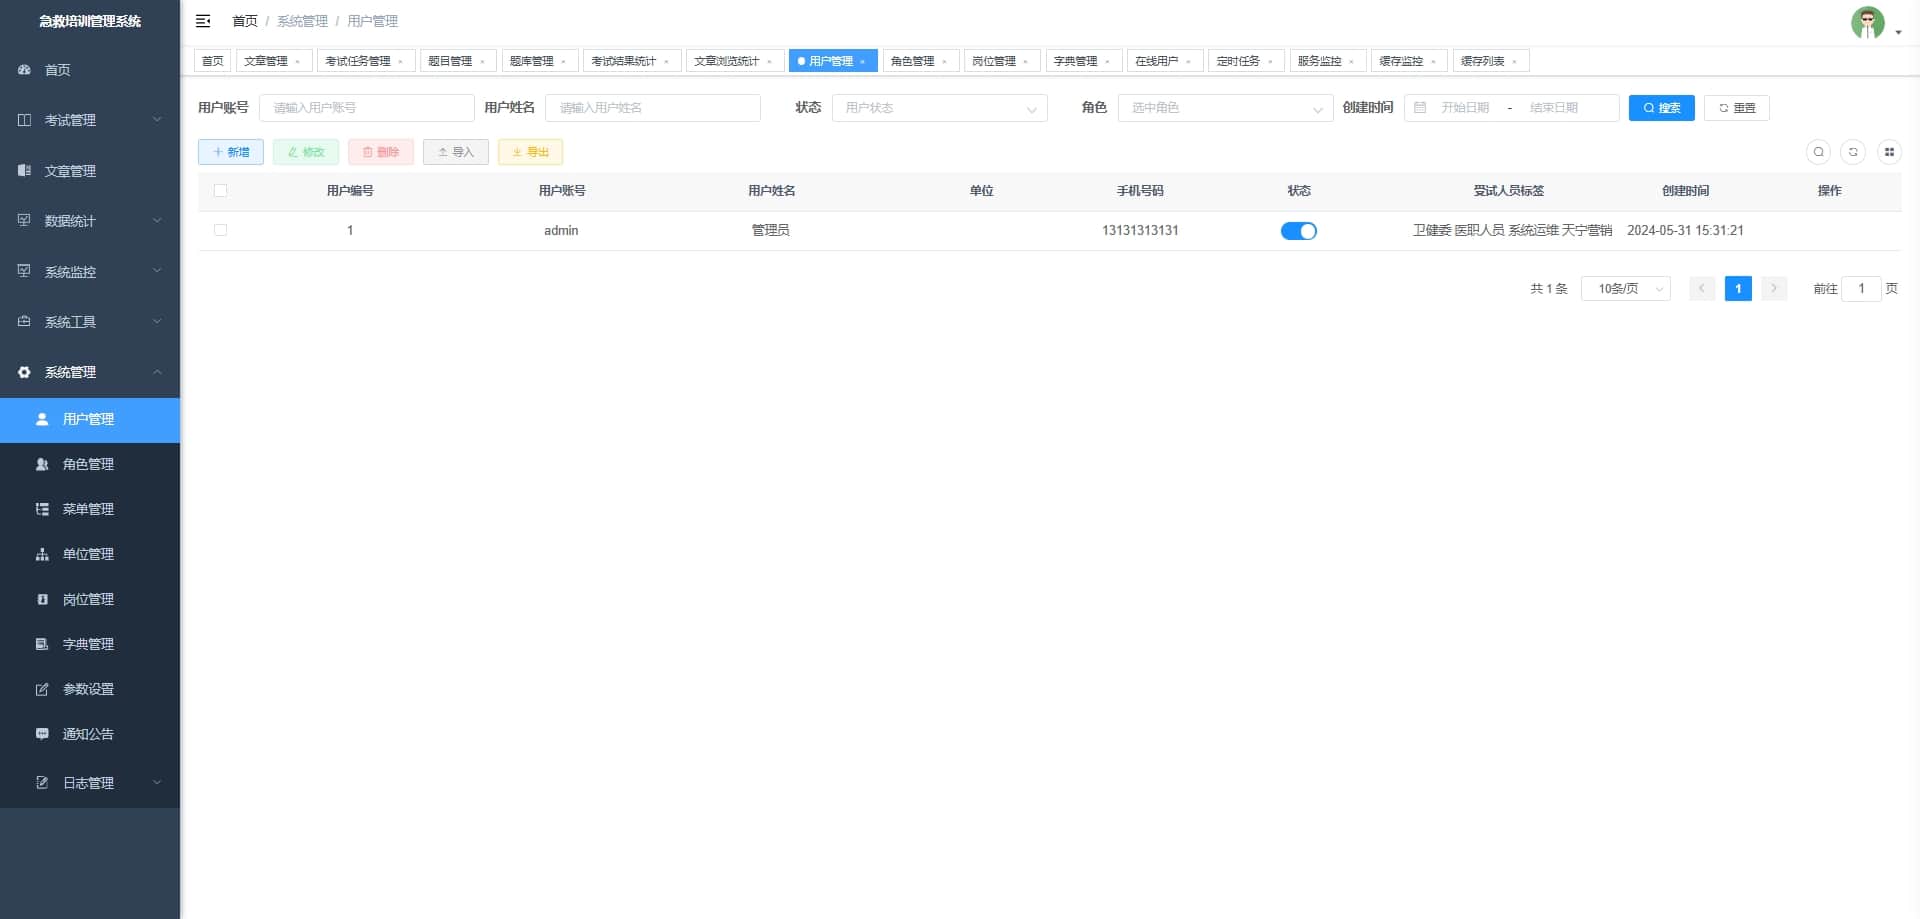Open the 状态 user status dropdown

point(940,108)
